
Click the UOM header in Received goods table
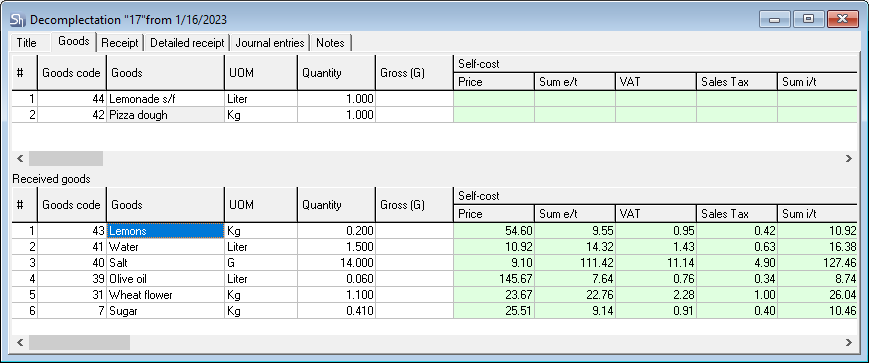pos(260,204)
